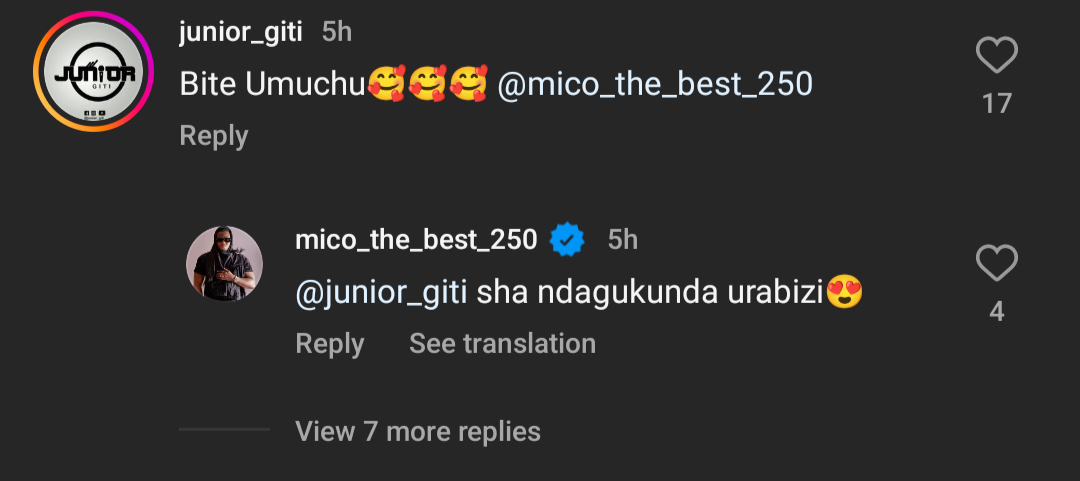
Task: Click the "Bite Umuchu" comment text
Action: pyautogui.click(x=272, y=85)
